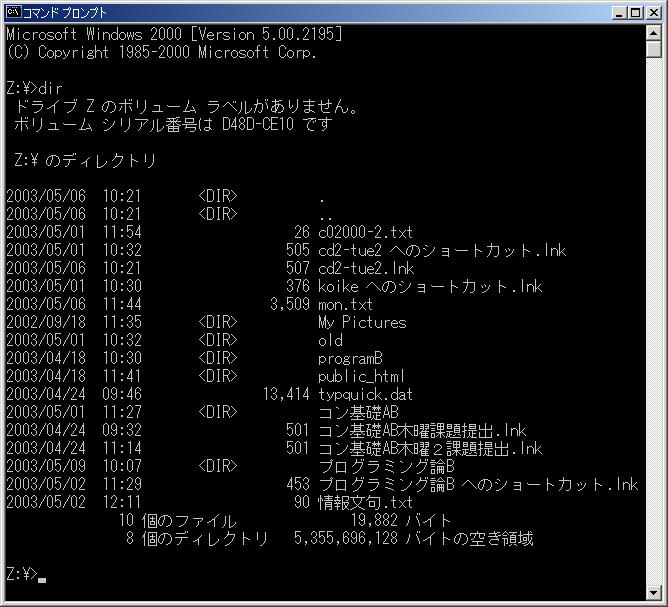Click the vertical scrollbar thumb
The width and height of the screenshot is (668, 607).
[654, 49]
